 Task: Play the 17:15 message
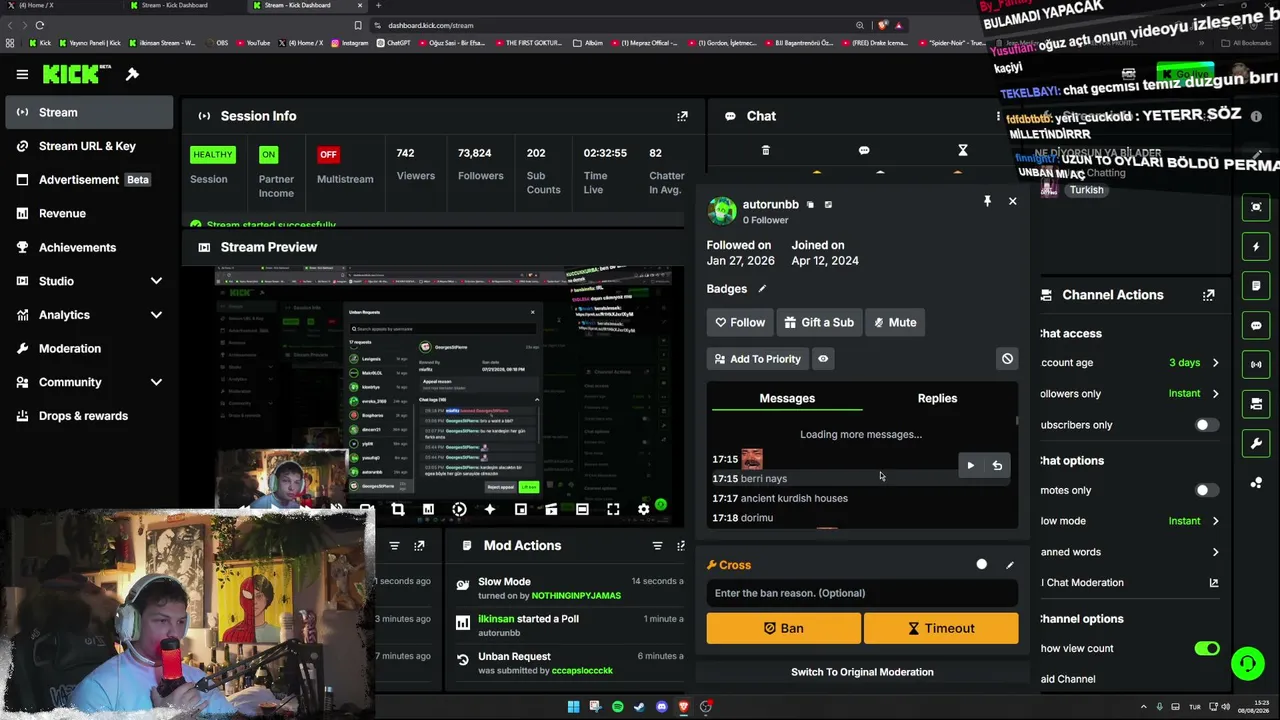[970, 465]
